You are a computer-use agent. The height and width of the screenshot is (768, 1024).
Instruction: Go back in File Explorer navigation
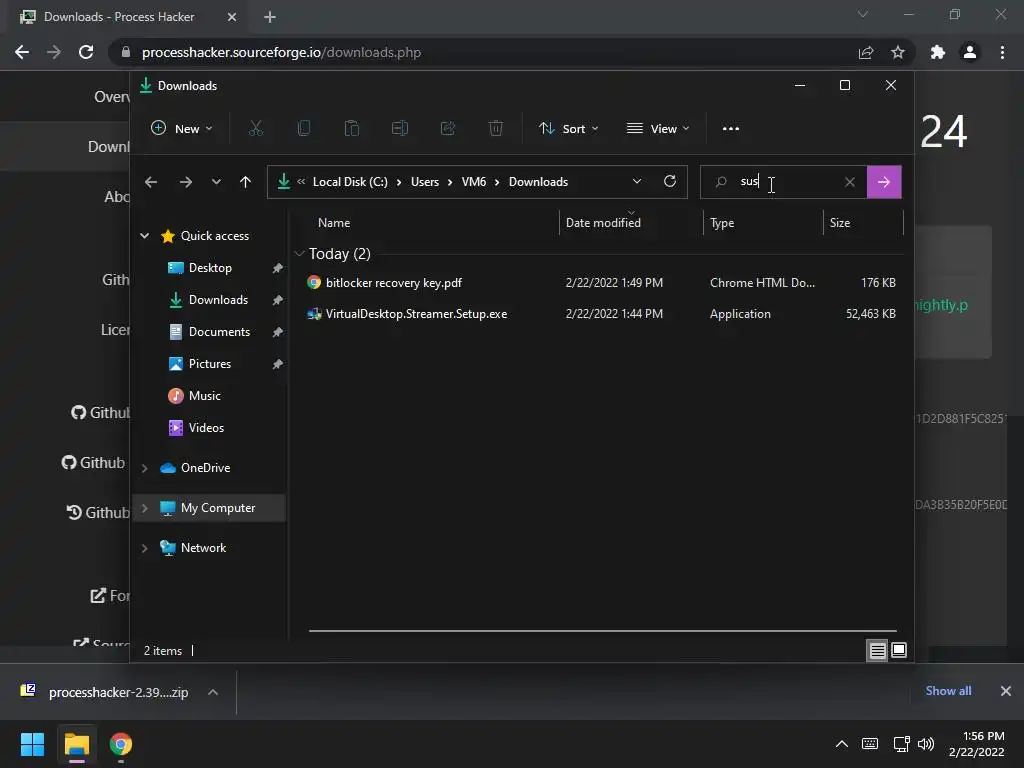(151, 182)
